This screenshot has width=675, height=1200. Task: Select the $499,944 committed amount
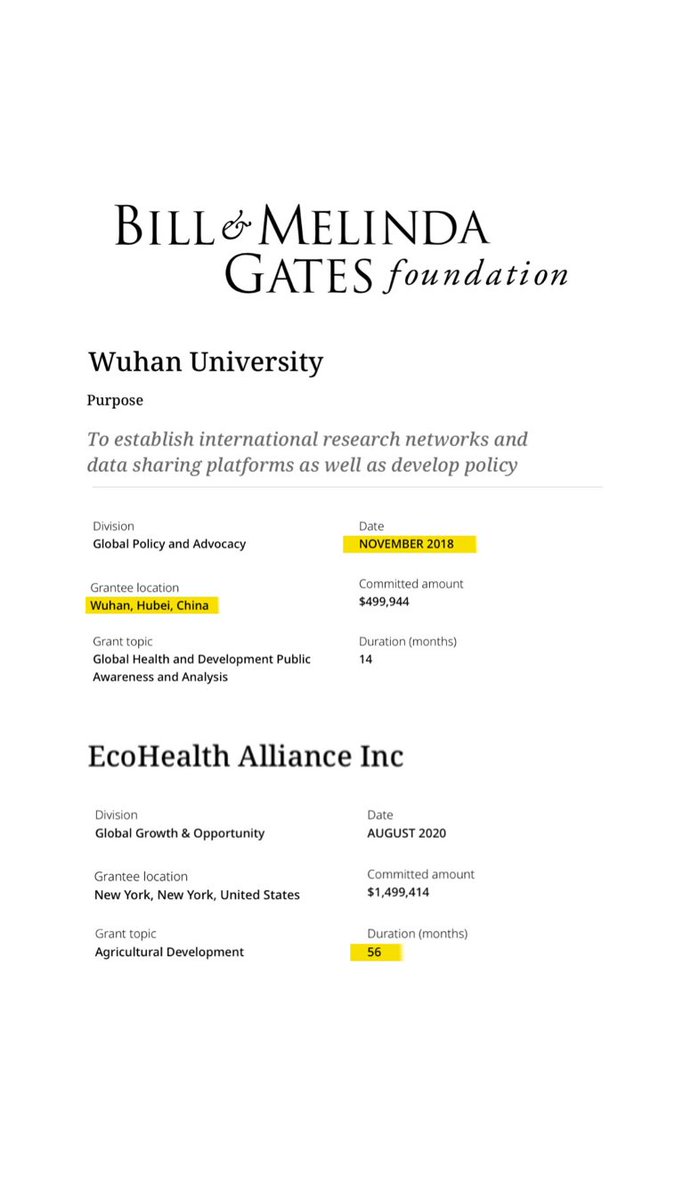(x=385, y=602)
